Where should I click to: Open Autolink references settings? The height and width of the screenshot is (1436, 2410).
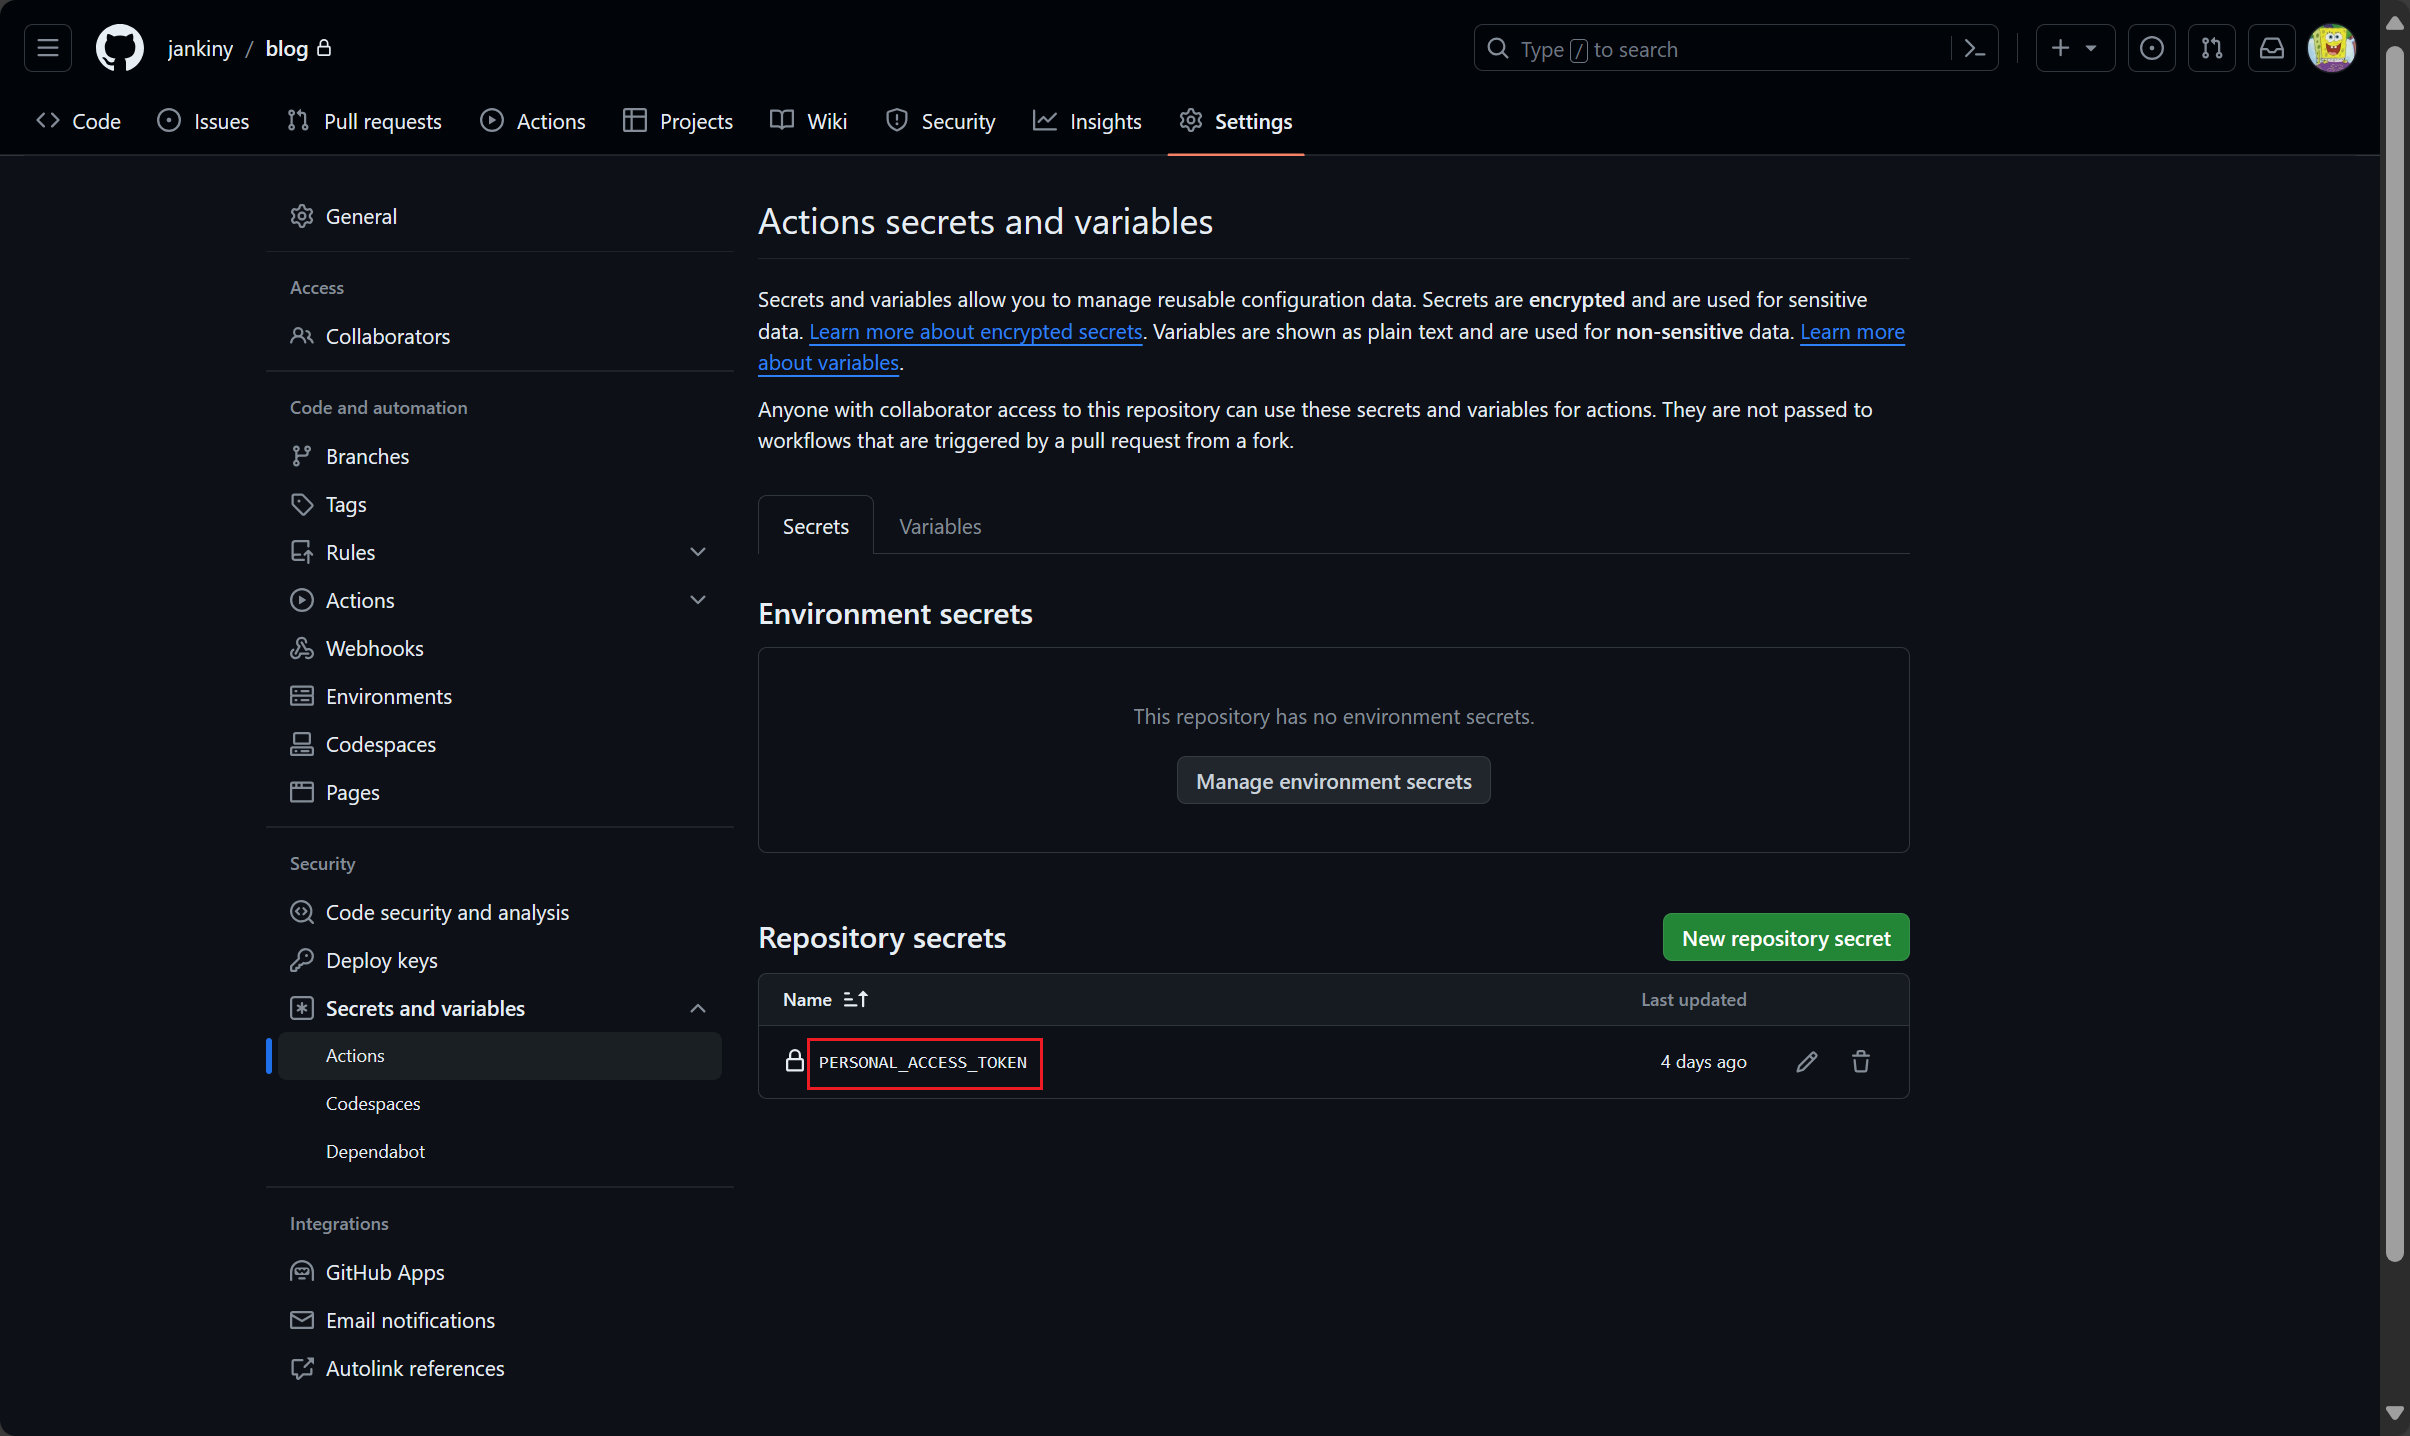(x=500, y=1368)
